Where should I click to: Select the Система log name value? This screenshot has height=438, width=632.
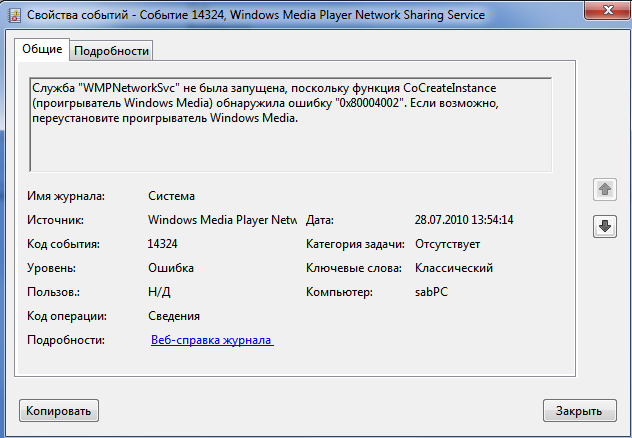[x=171, y=196]
